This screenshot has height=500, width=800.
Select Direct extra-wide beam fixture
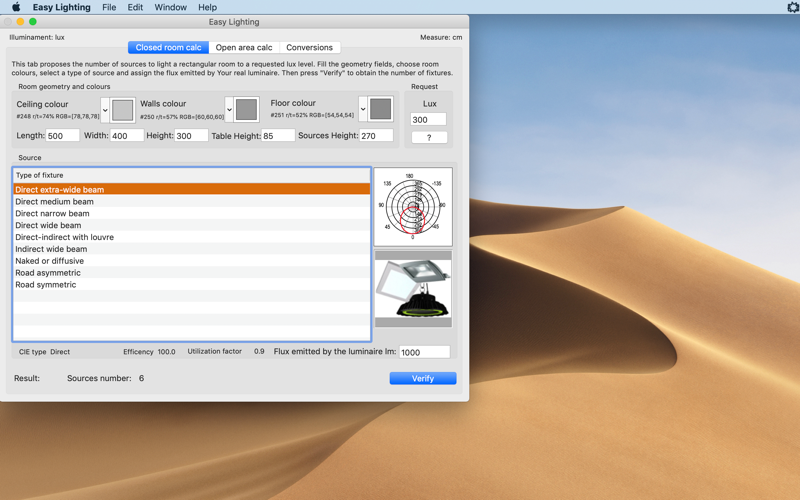[x=191, y=189]
